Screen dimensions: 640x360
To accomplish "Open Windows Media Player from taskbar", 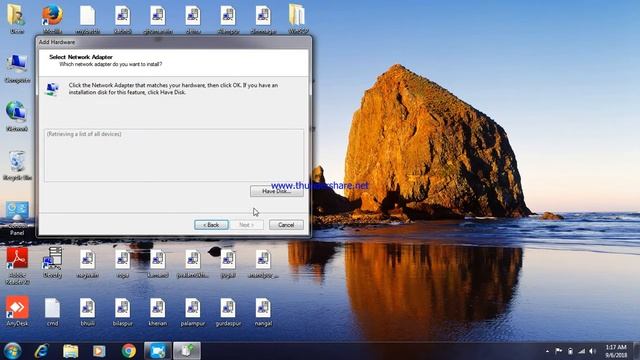I will 99,351.
